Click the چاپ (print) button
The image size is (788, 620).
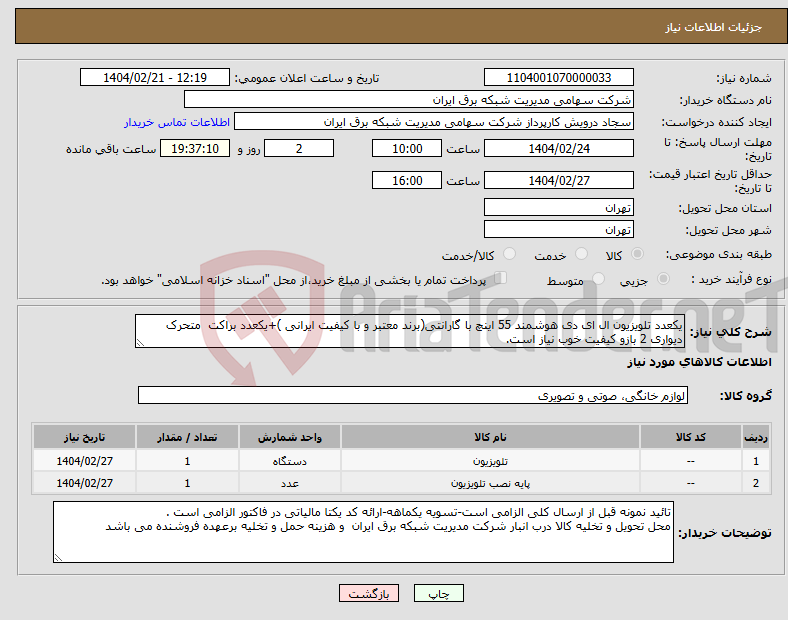pos(438,593)
